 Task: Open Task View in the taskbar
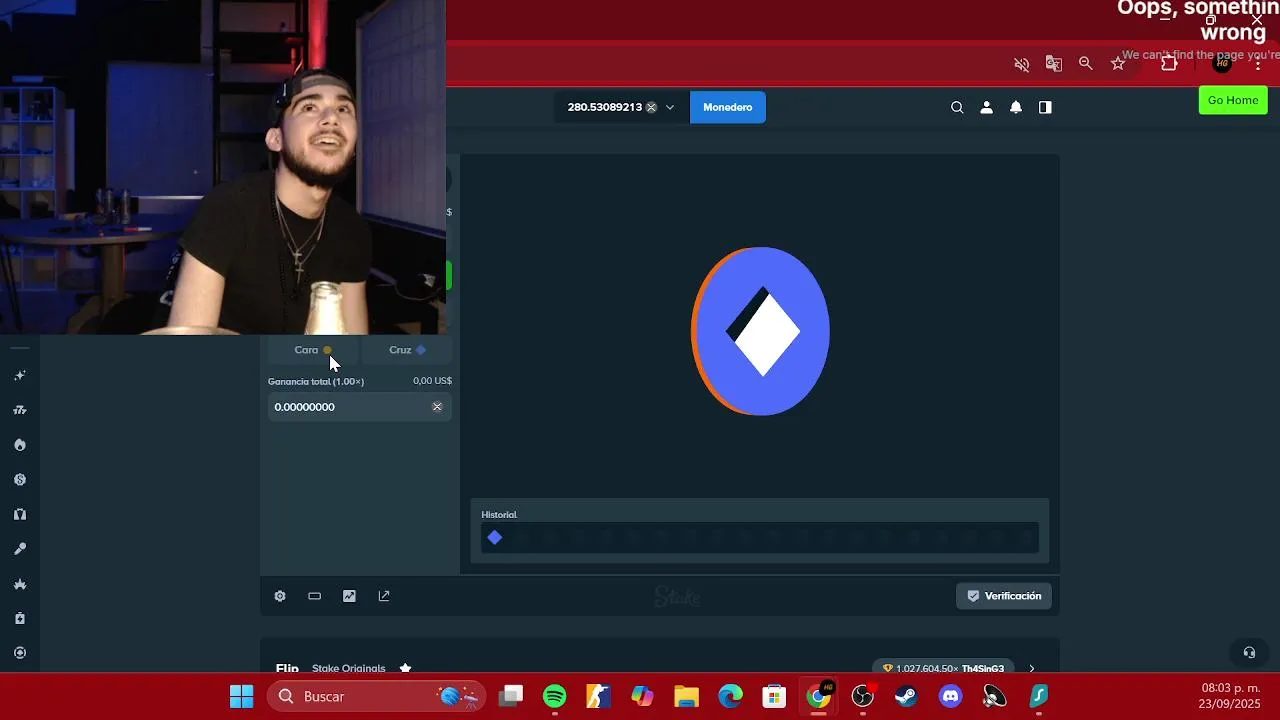point(511,696)
